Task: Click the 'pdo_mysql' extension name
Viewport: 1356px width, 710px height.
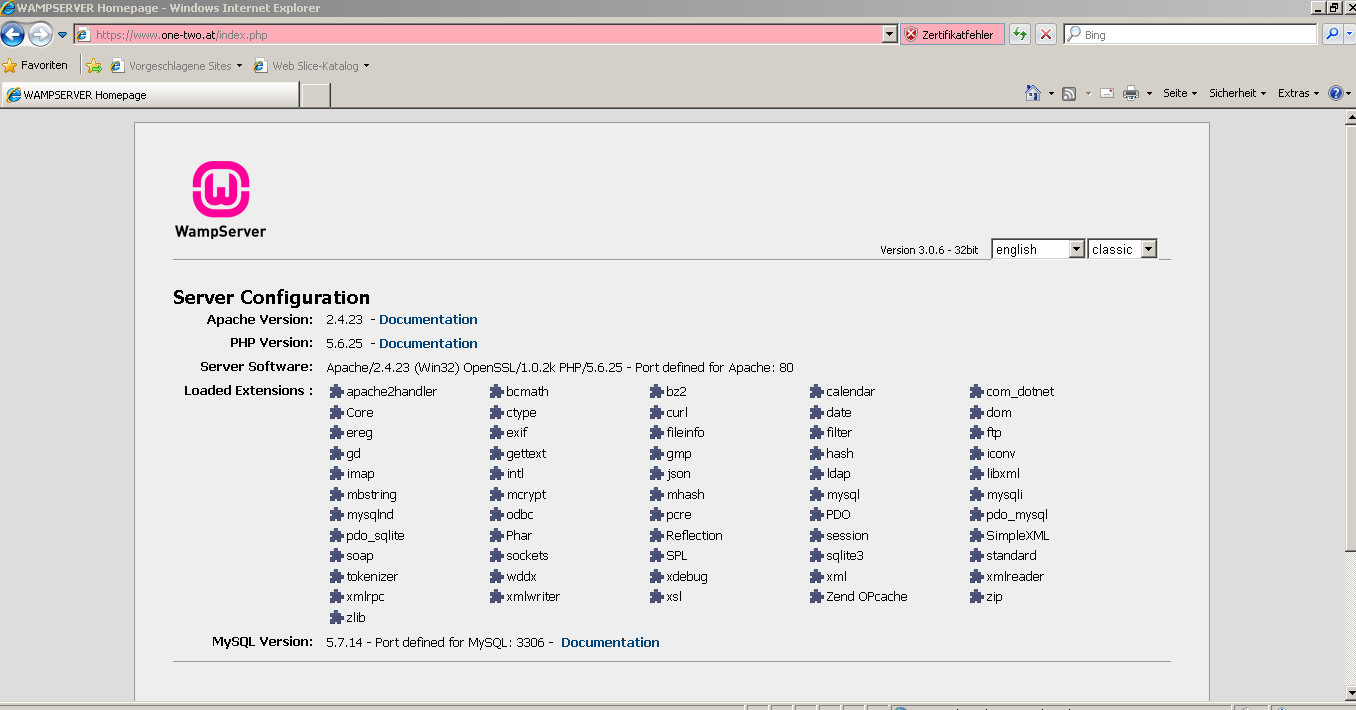Action: tap(1017, 515)
